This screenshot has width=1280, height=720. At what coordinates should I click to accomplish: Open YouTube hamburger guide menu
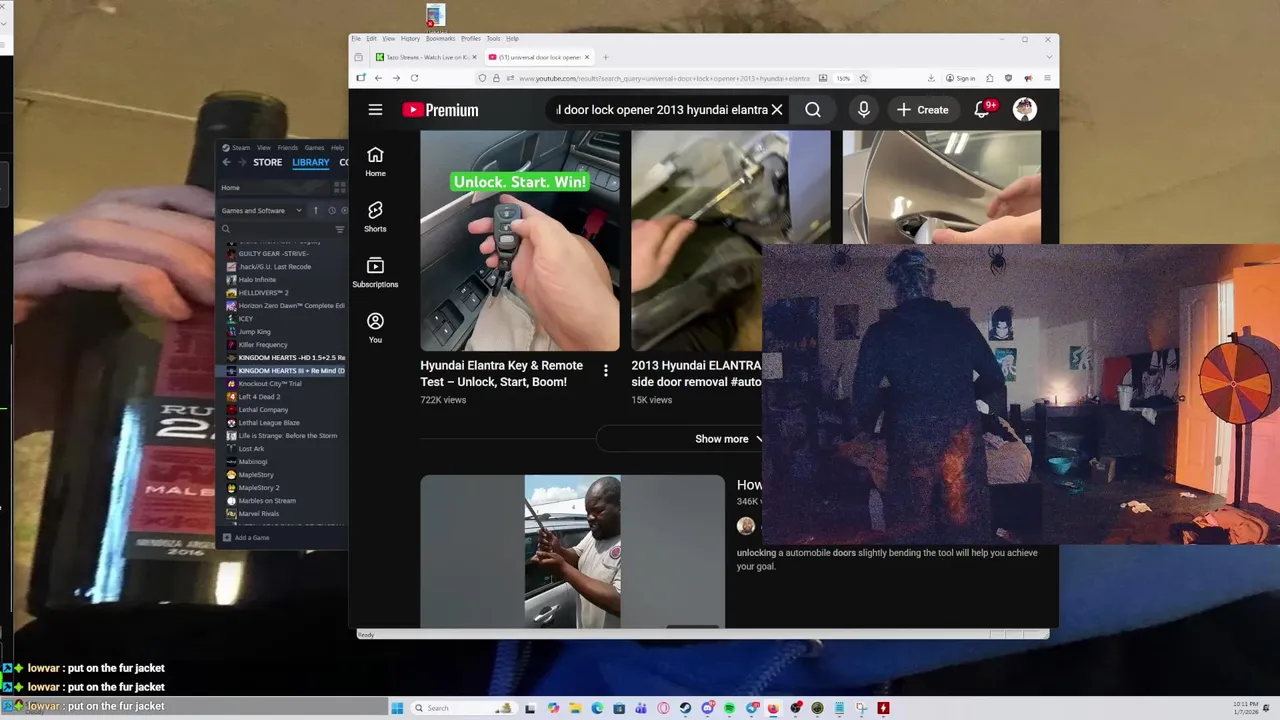[375, 110]
